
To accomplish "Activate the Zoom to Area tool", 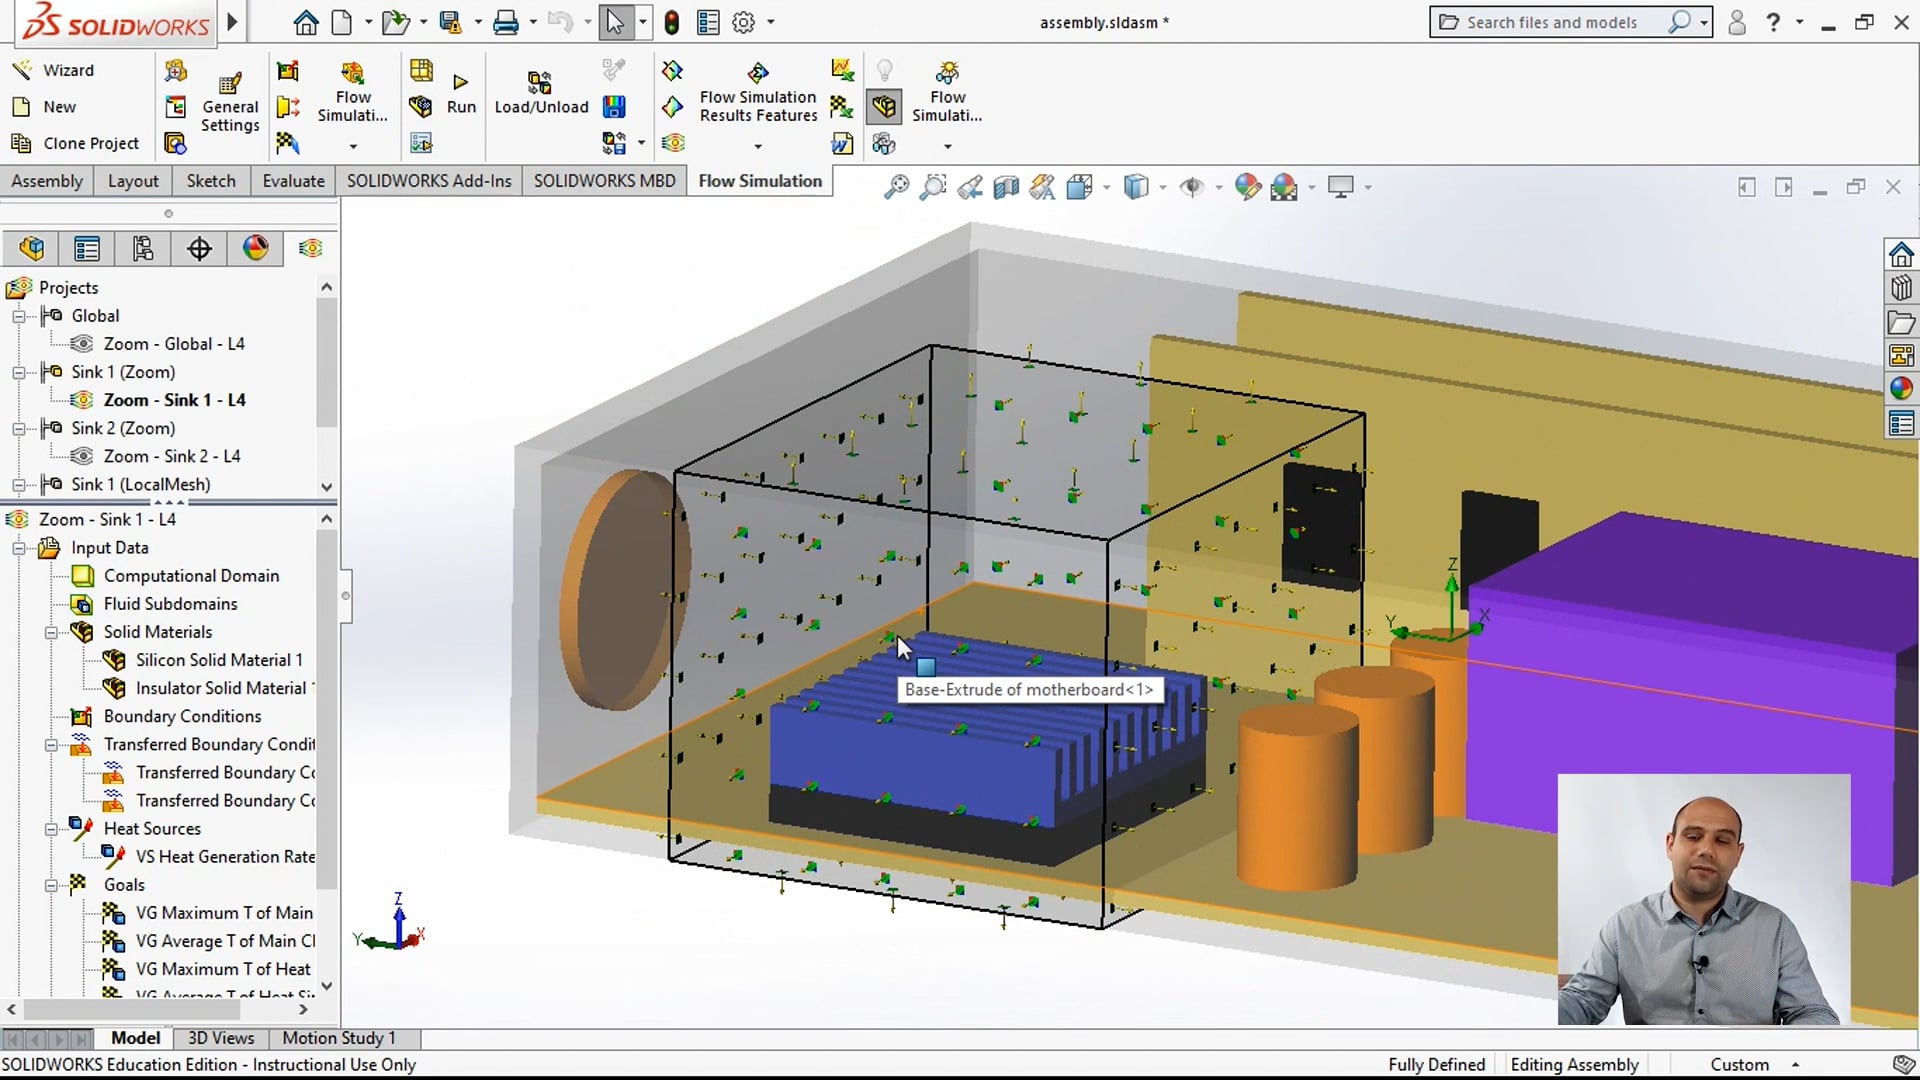I will click(933, 187).
